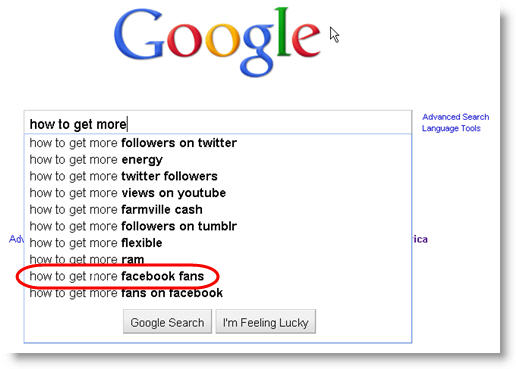The width and height of the screenshot is (516, 369).
Task: Select circled 'facebook fans' suggestion
Action: tap(218, 276)
